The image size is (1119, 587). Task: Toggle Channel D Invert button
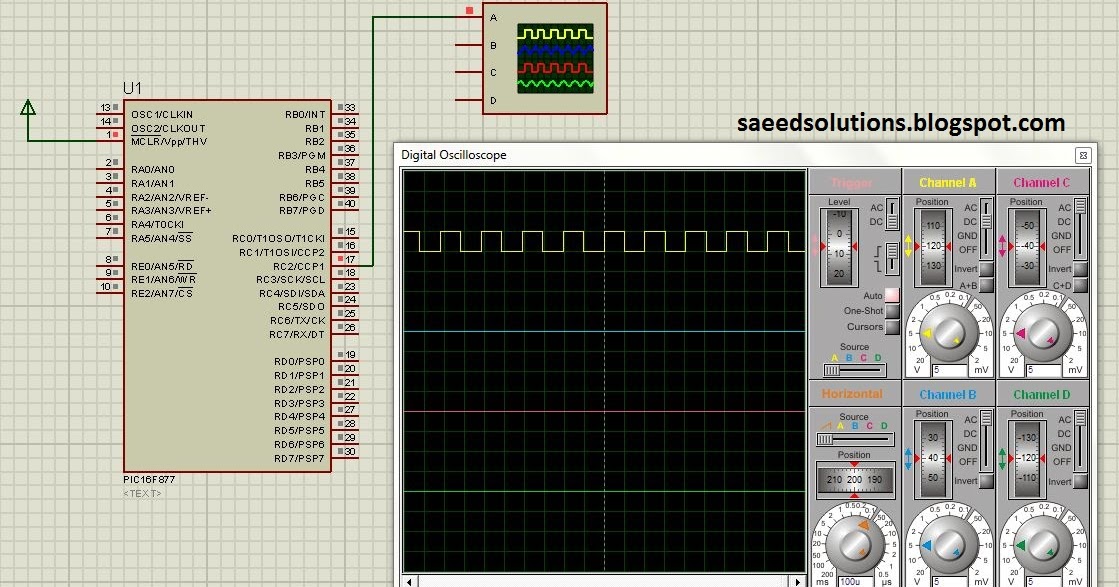coord(1080,481)
